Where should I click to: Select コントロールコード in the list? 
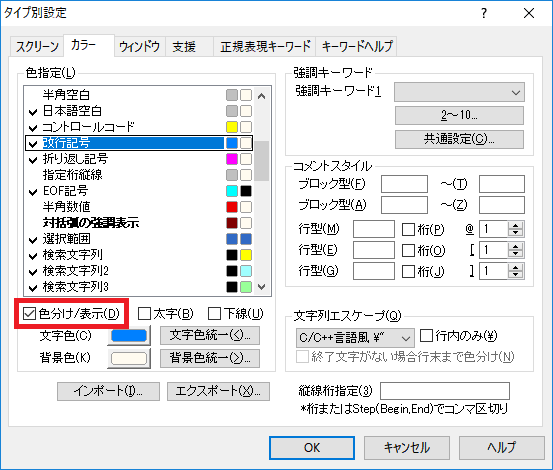pyautogui.click(x=139, y=127)
